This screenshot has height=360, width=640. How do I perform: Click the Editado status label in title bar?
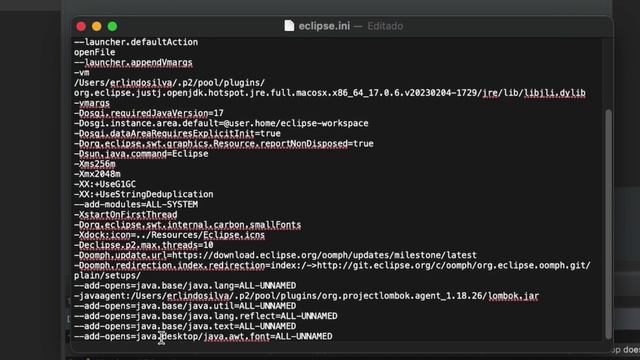point(385,26)
